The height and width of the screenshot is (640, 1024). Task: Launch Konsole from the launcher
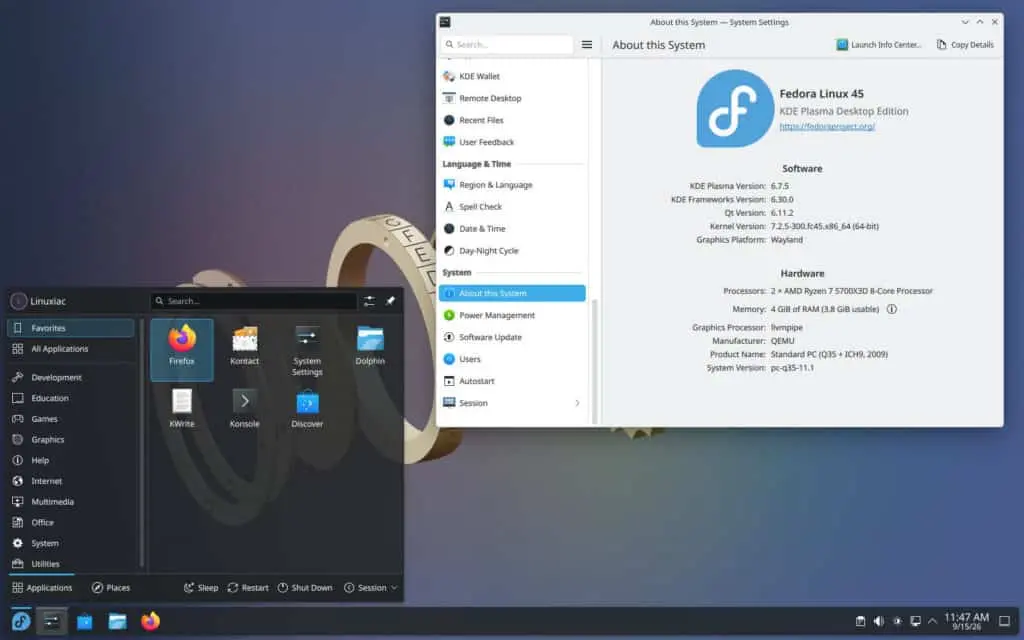click(x=244, y=409)
